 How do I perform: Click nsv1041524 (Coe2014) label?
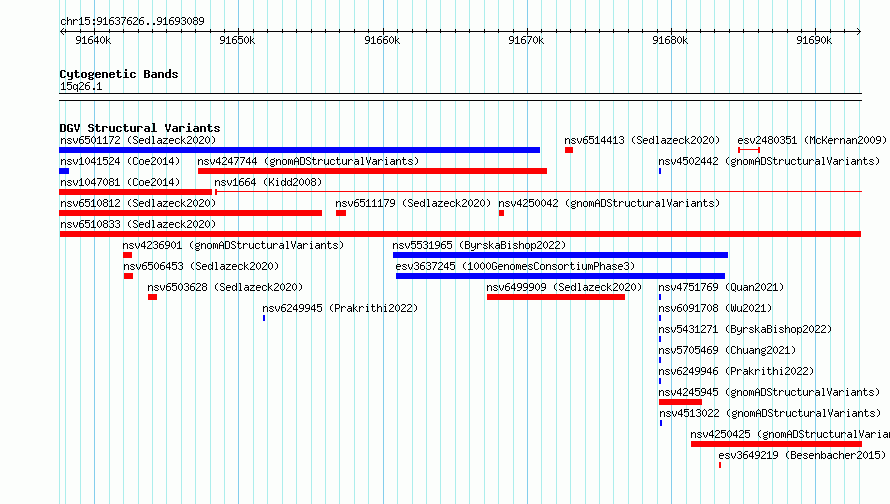point(120,161)
